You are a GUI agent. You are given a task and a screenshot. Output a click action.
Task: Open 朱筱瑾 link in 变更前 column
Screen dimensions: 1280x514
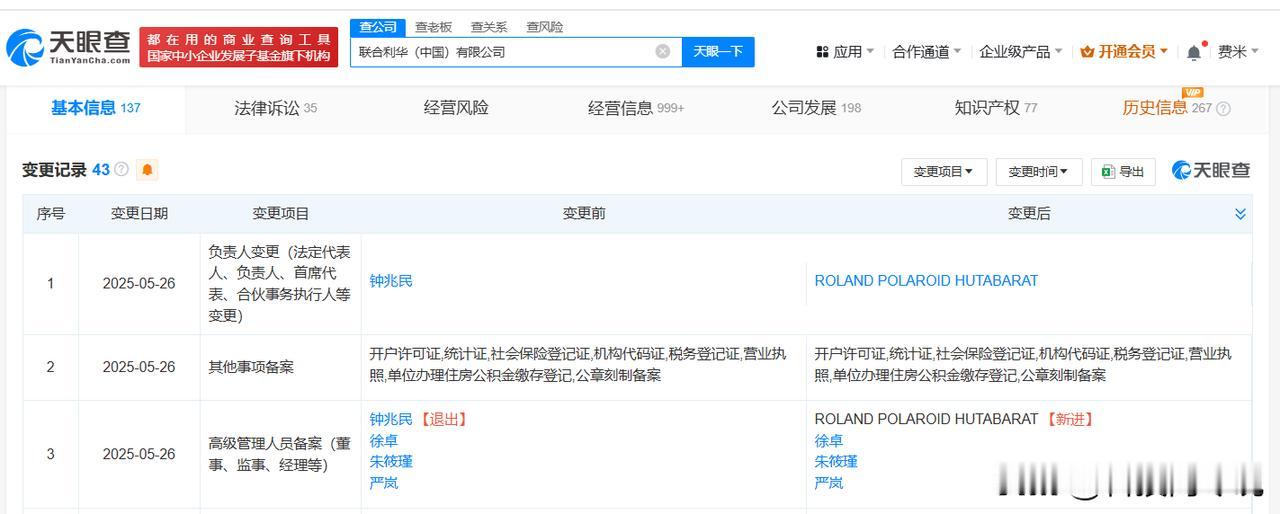pyautogui.click(x=391, y=462)
